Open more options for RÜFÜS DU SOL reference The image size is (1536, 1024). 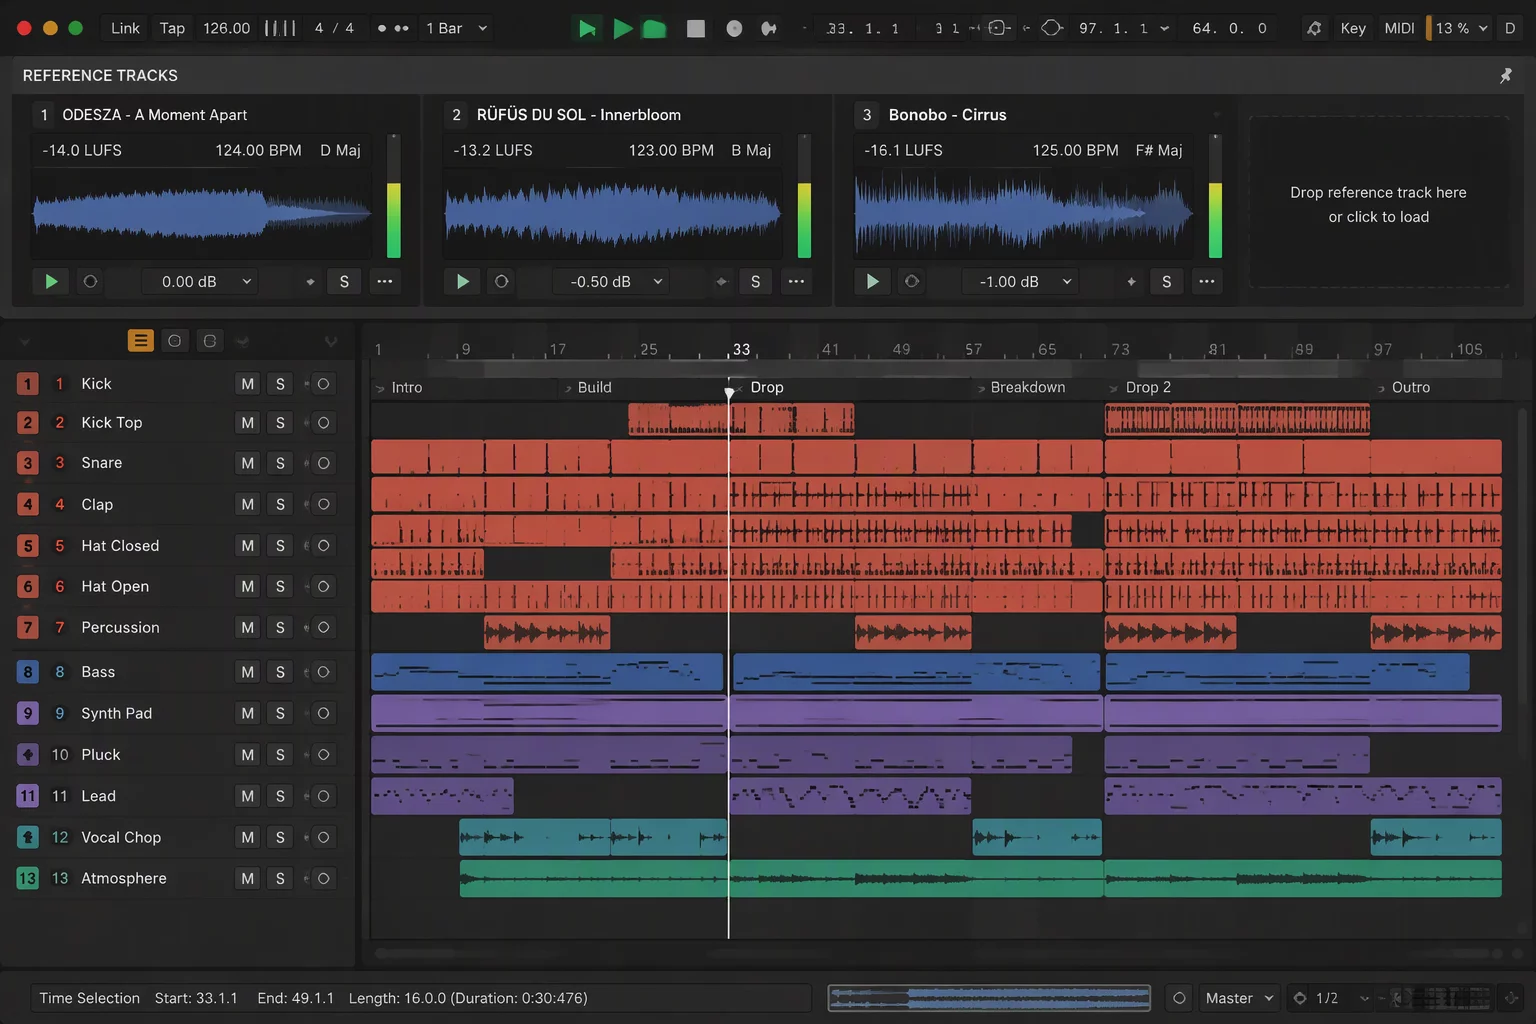(x=796, y=282)
